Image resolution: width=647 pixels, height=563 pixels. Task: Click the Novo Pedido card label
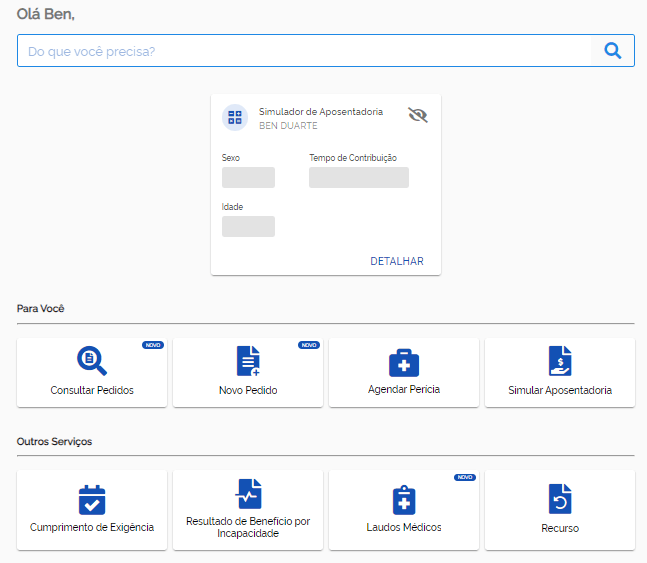pos(248,390)
